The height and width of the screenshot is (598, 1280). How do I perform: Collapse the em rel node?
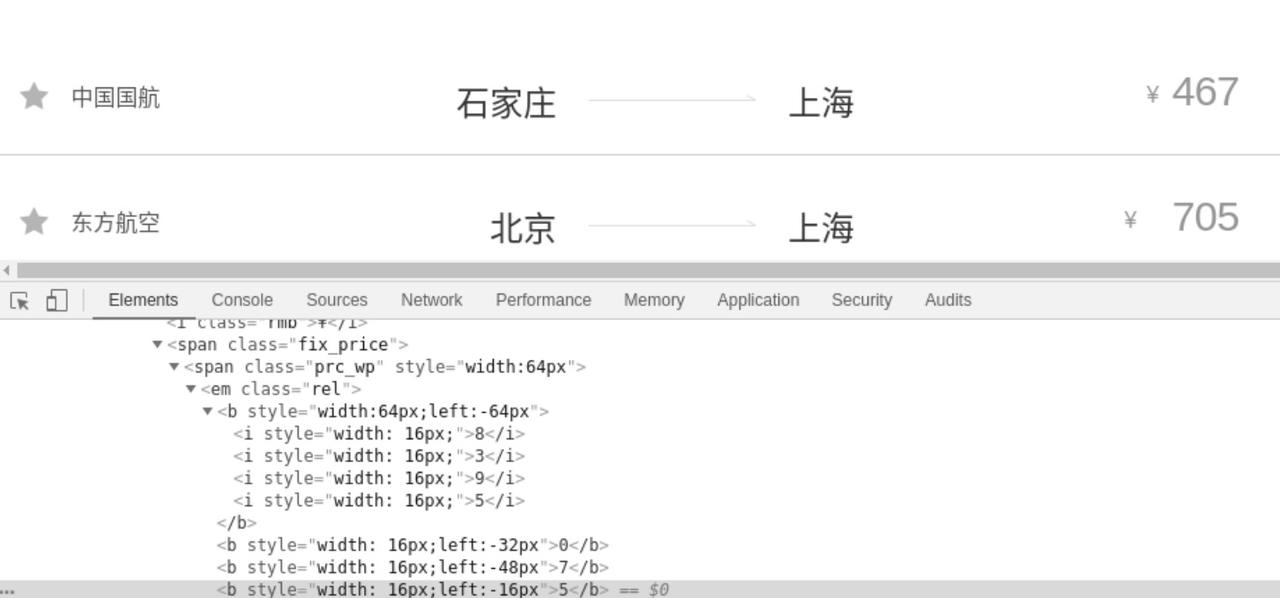coord(191,389)
